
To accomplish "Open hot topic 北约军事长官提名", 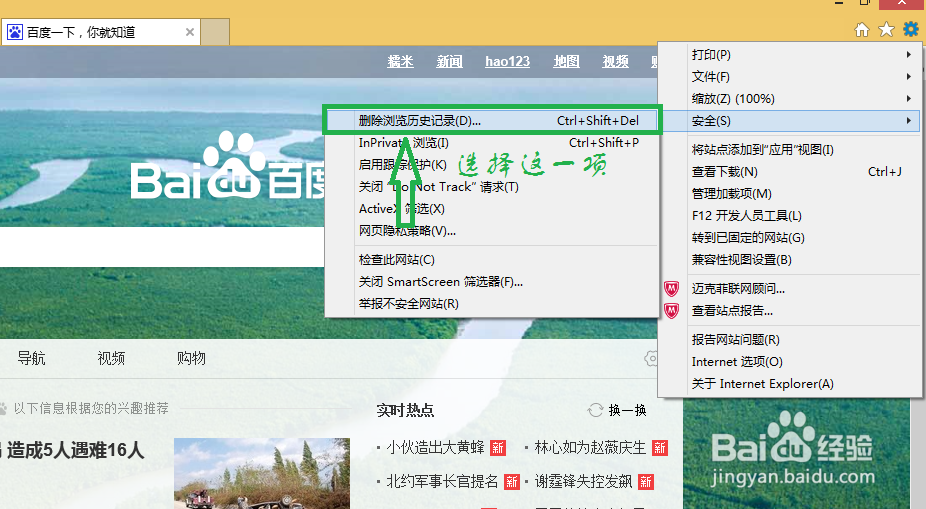I will [x=442, y=481].
